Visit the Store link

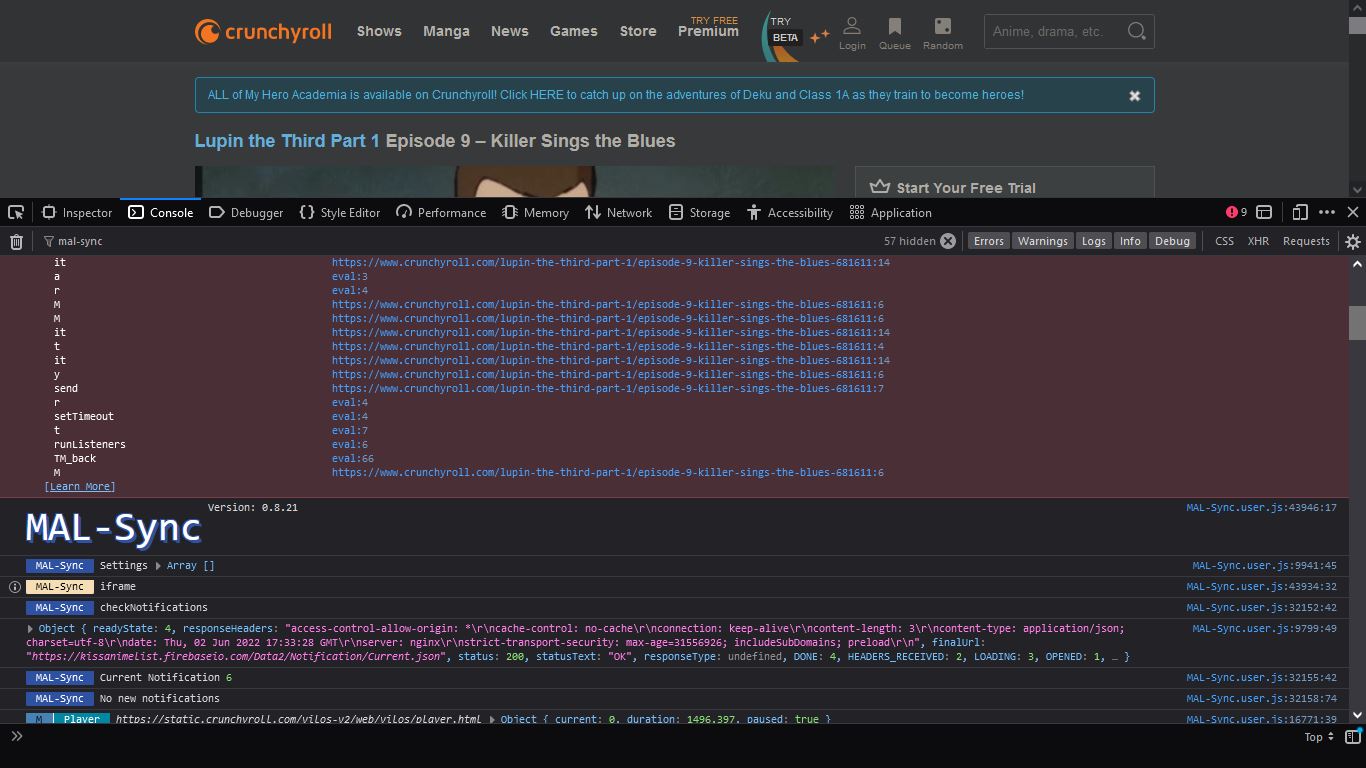pyautogui.click(x=638, y=31)
